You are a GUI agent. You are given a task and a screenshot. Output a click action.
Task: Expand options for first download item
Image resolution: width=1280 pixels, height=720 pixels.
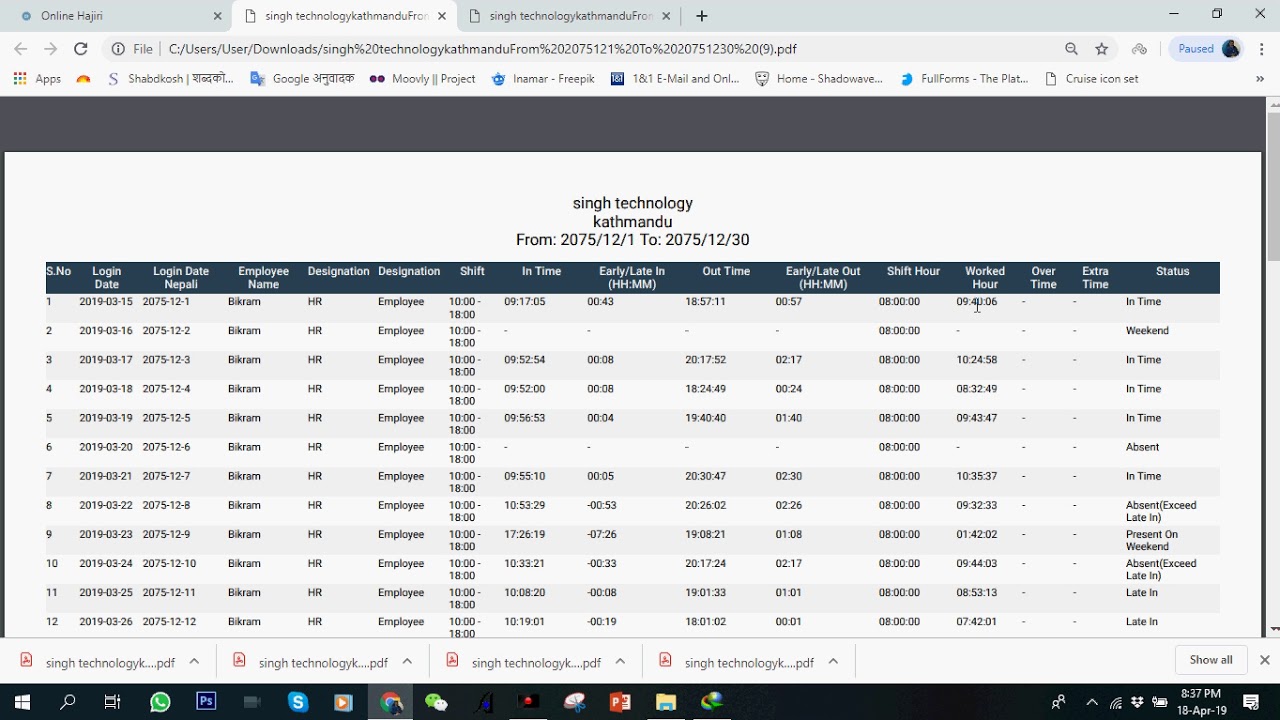[194, 662]
